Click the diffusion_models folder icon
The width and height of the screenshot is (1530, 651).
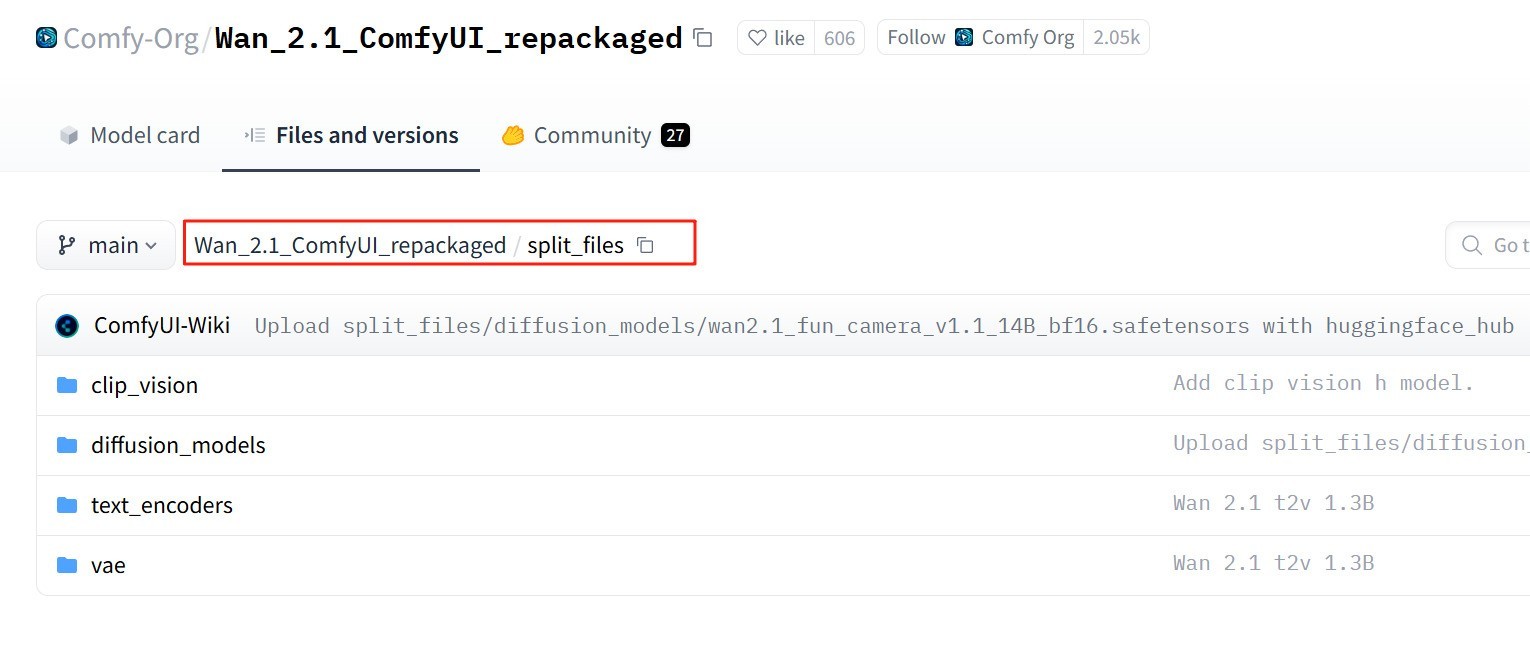coord(67,445)
